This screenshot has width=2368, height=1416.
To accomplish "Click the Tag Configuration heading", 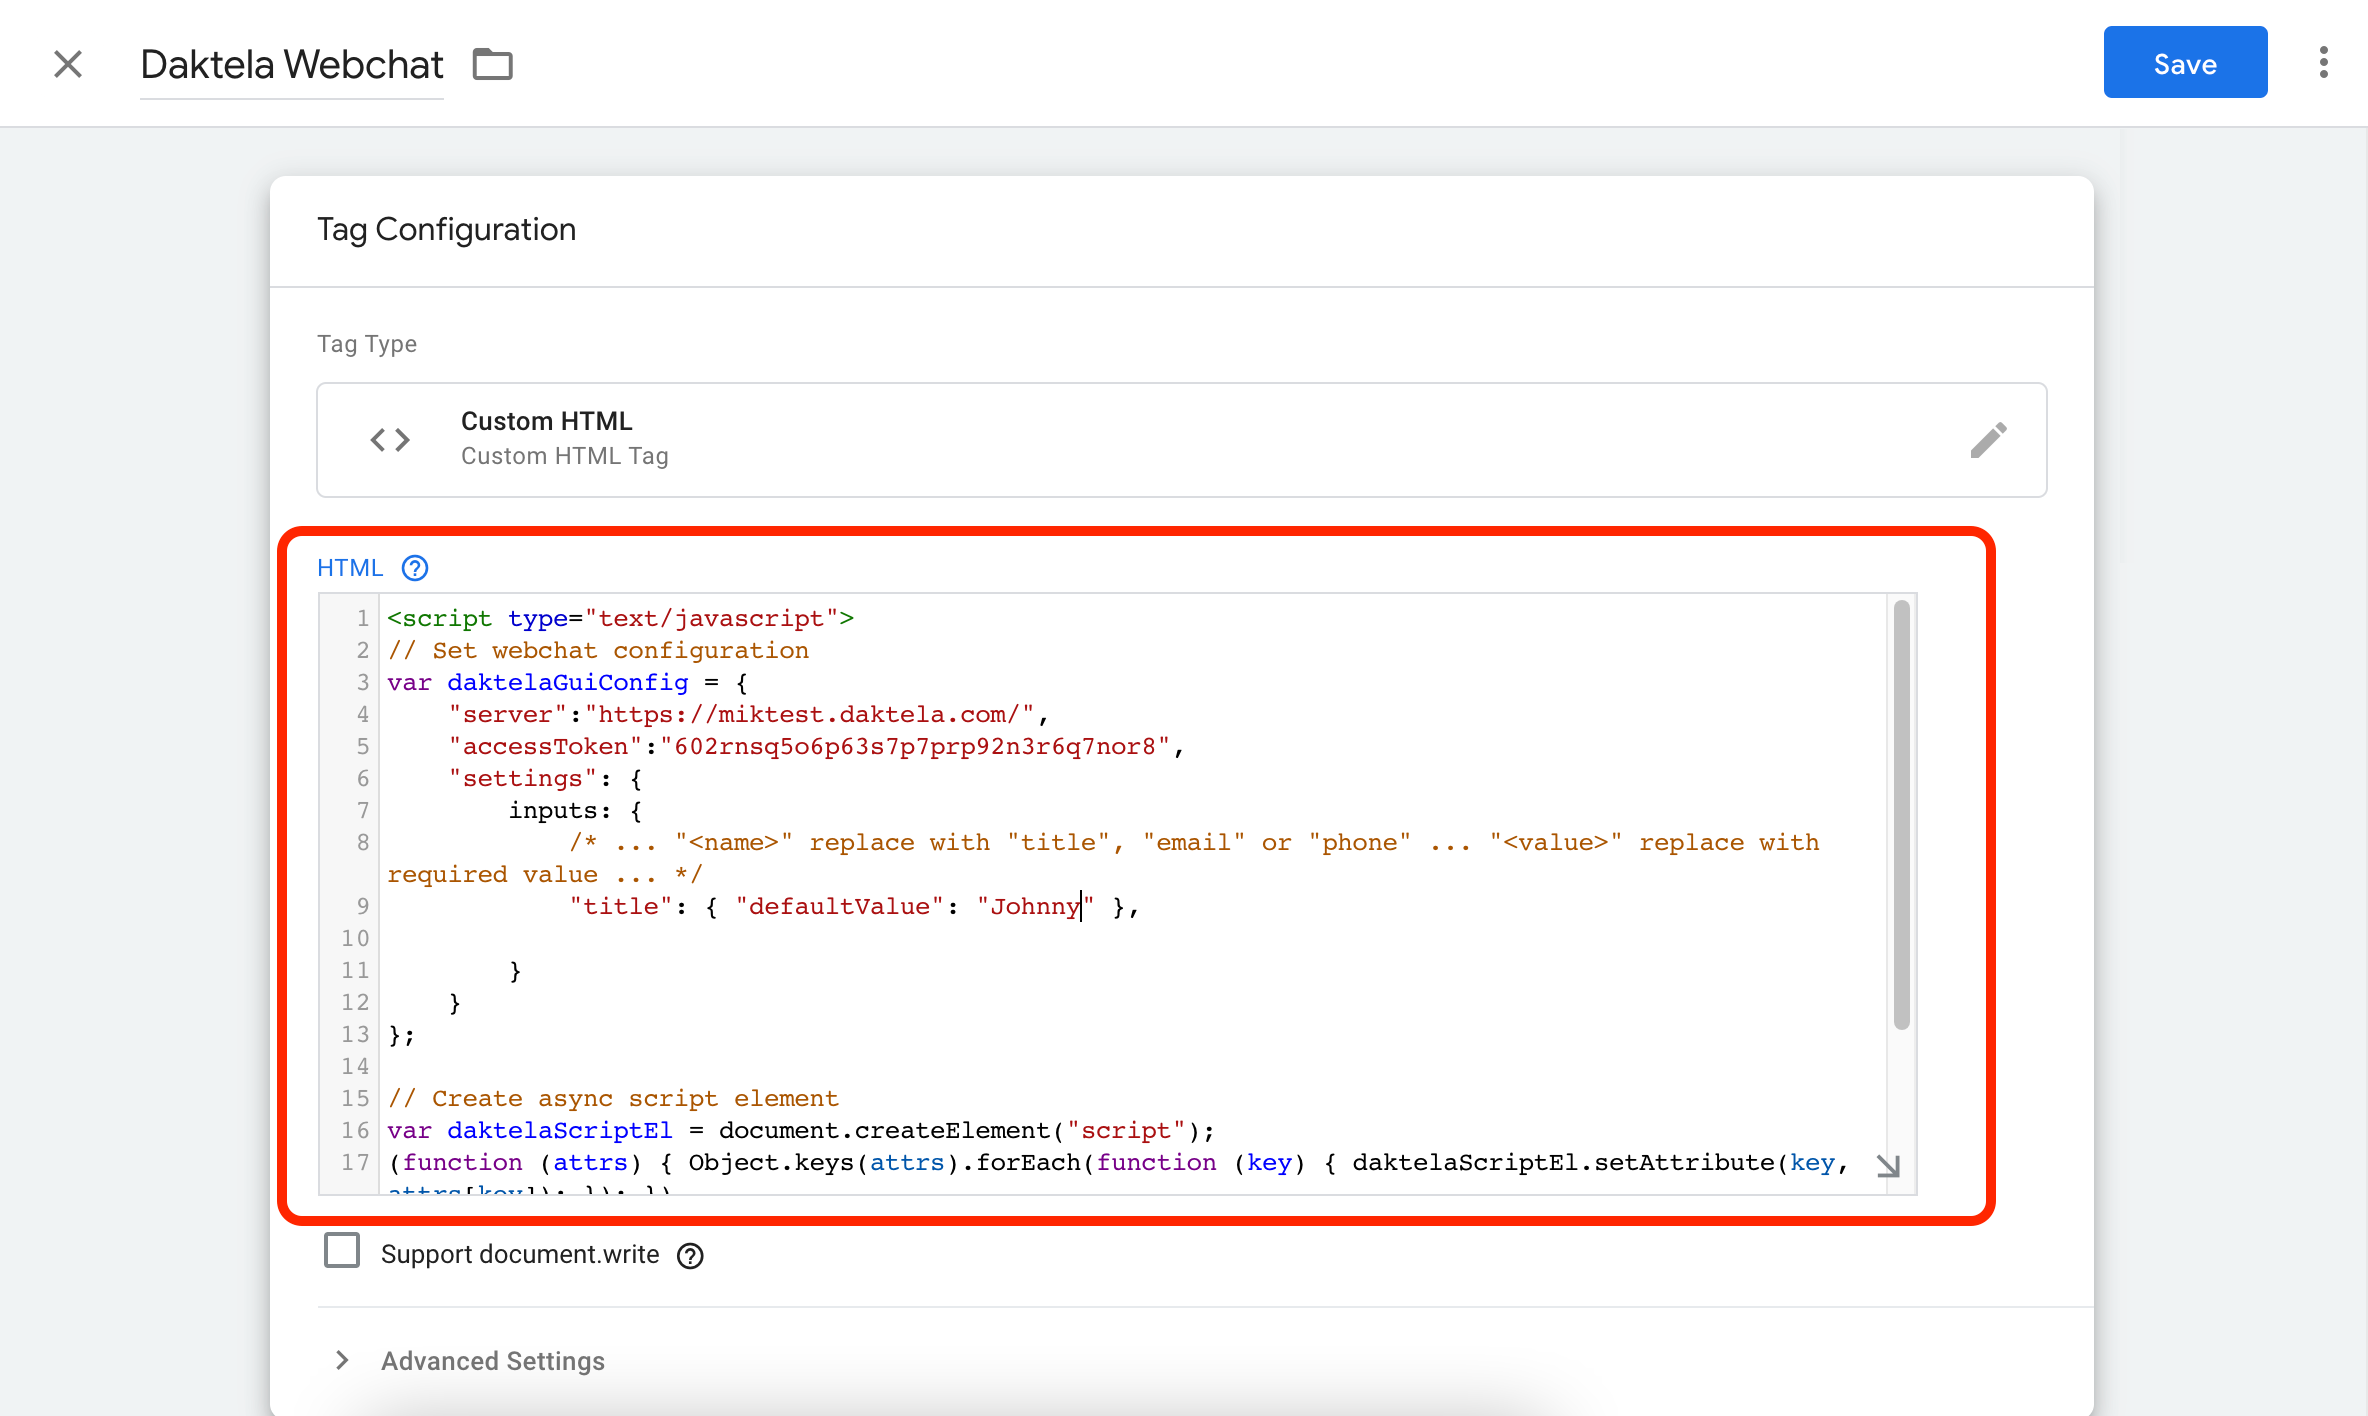I will 446,230.
